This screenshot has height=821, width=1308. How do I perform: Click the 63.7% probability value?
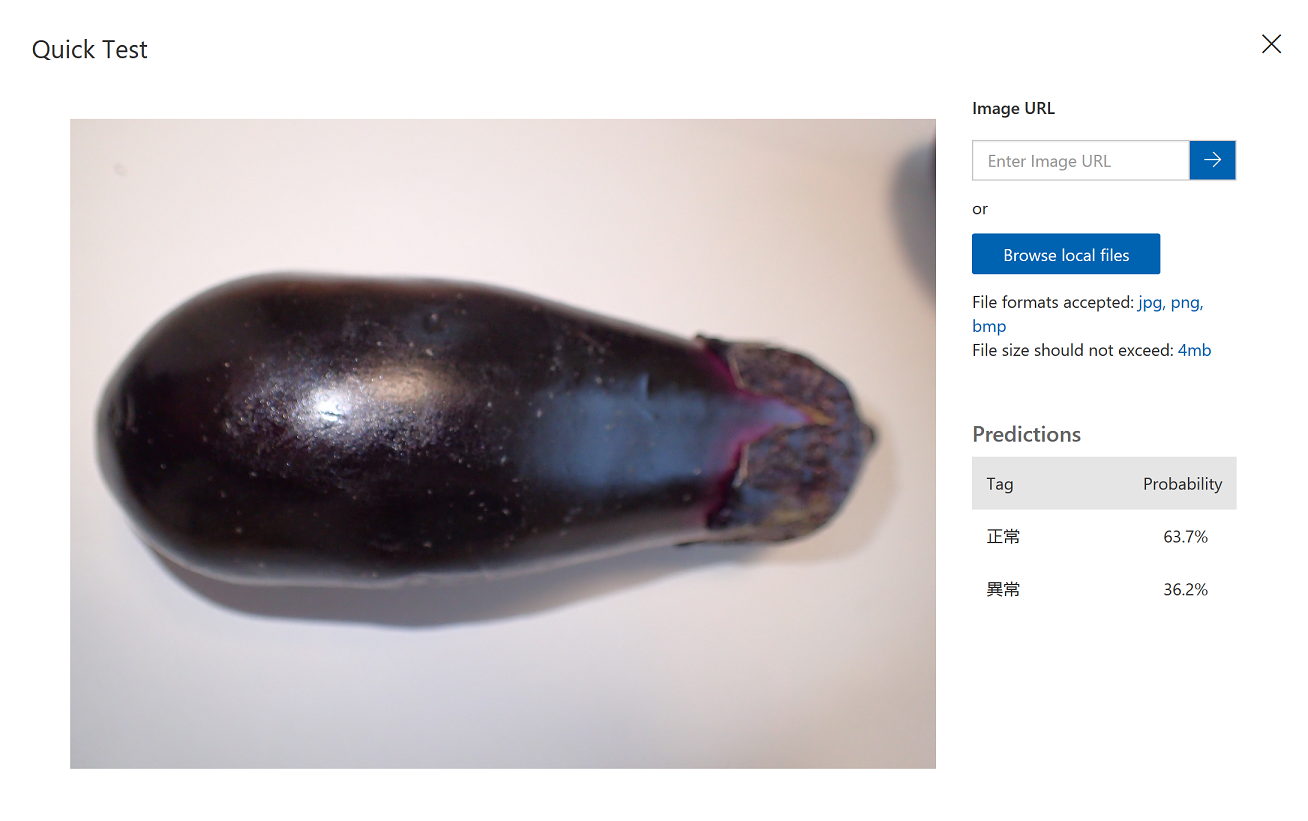[1185, 537]
